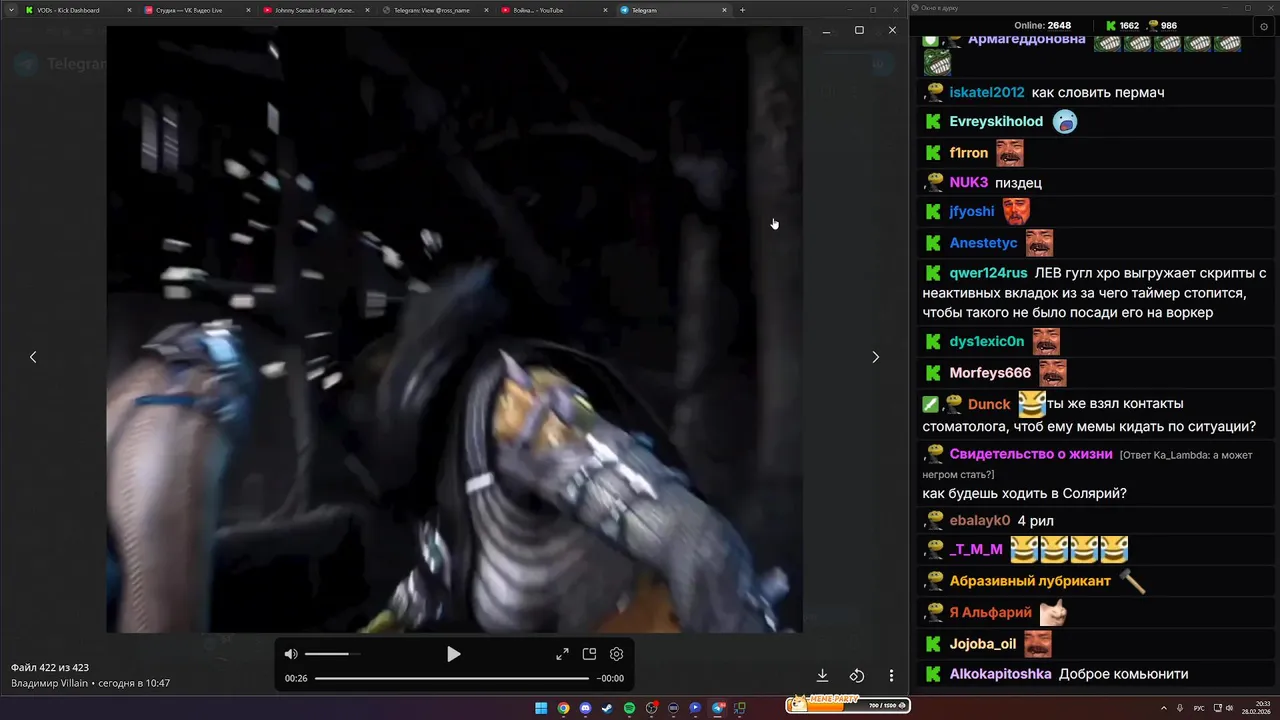The width and height of the screenshot is (1280, 720).
Task: Open picture-in-picture mode
Action: [589, 654]
